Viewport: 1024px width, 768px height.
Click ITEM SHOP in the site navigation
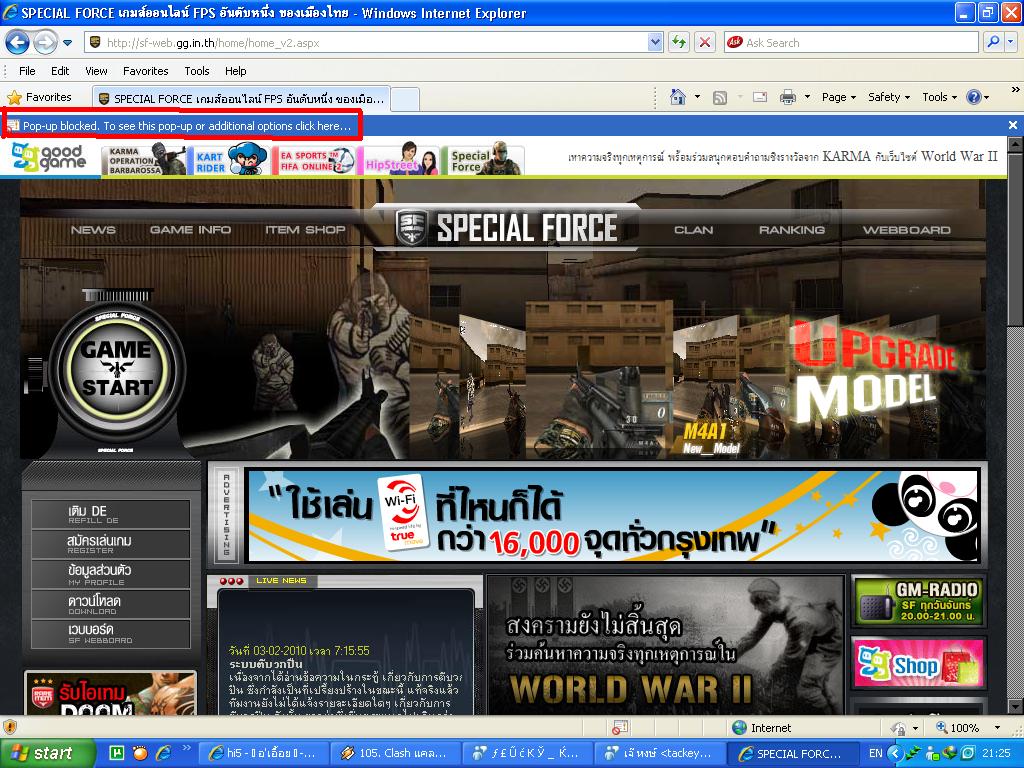coord(305,230)
